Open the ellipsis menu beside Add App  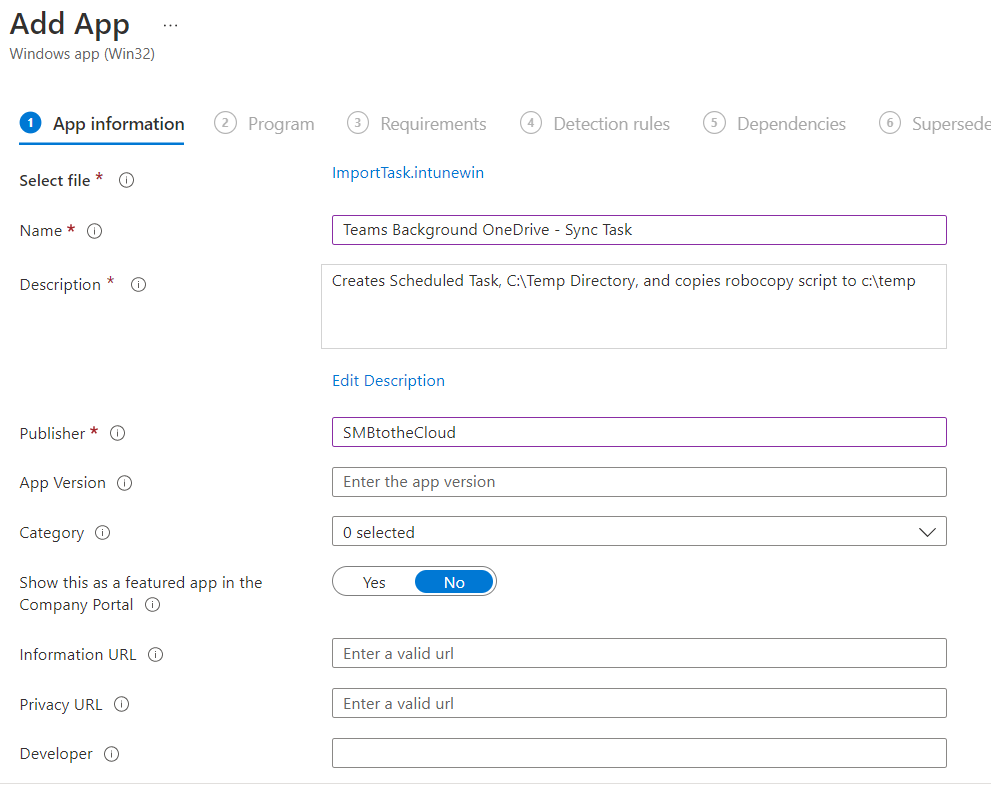point(170,25)
